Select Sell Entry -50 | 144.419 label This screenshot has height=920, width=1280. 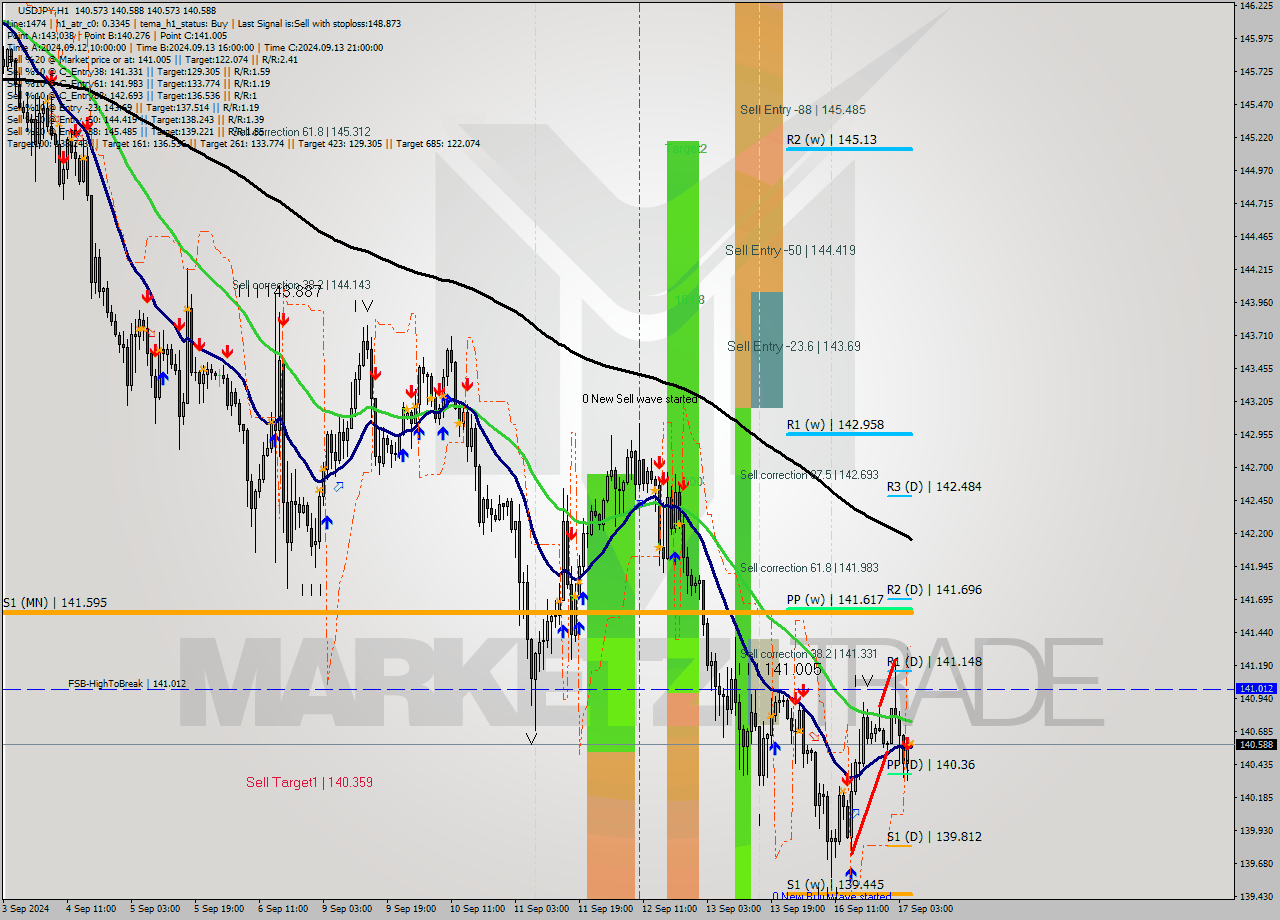790,251
